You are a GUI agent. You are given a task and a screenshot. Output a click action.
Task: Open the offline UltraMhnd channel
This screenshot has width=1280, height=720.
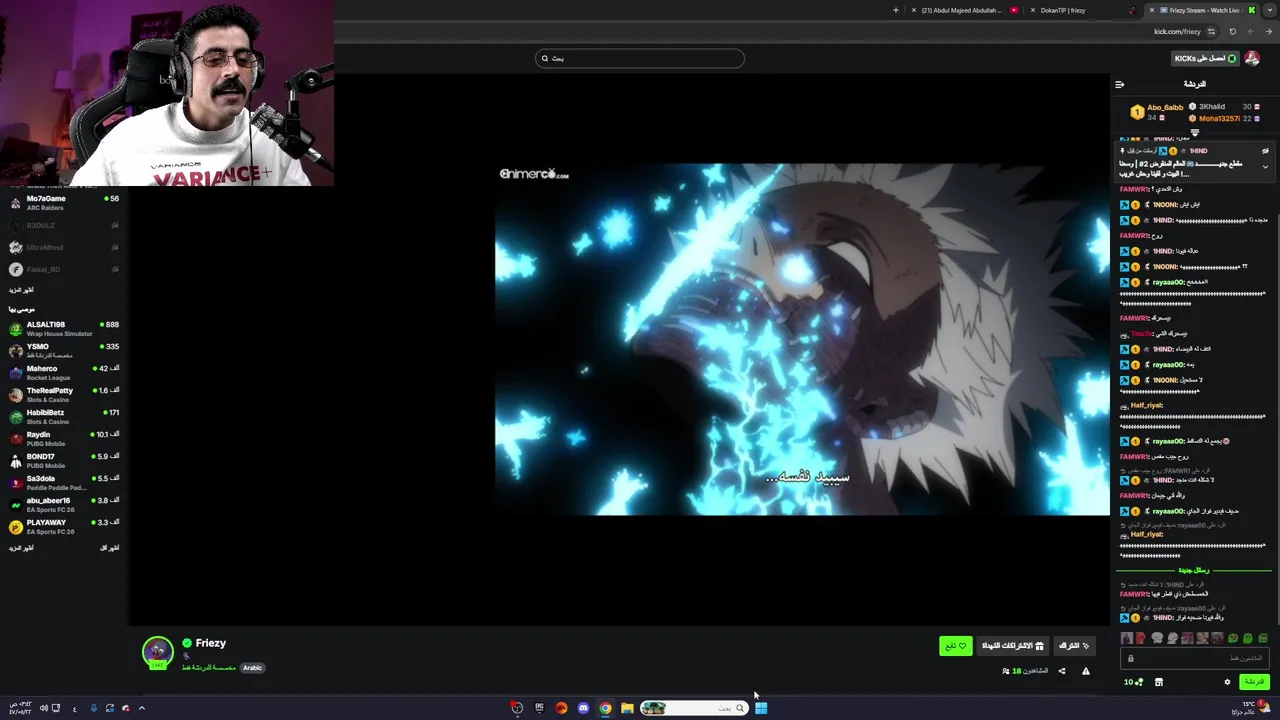[x=64, y=247]
